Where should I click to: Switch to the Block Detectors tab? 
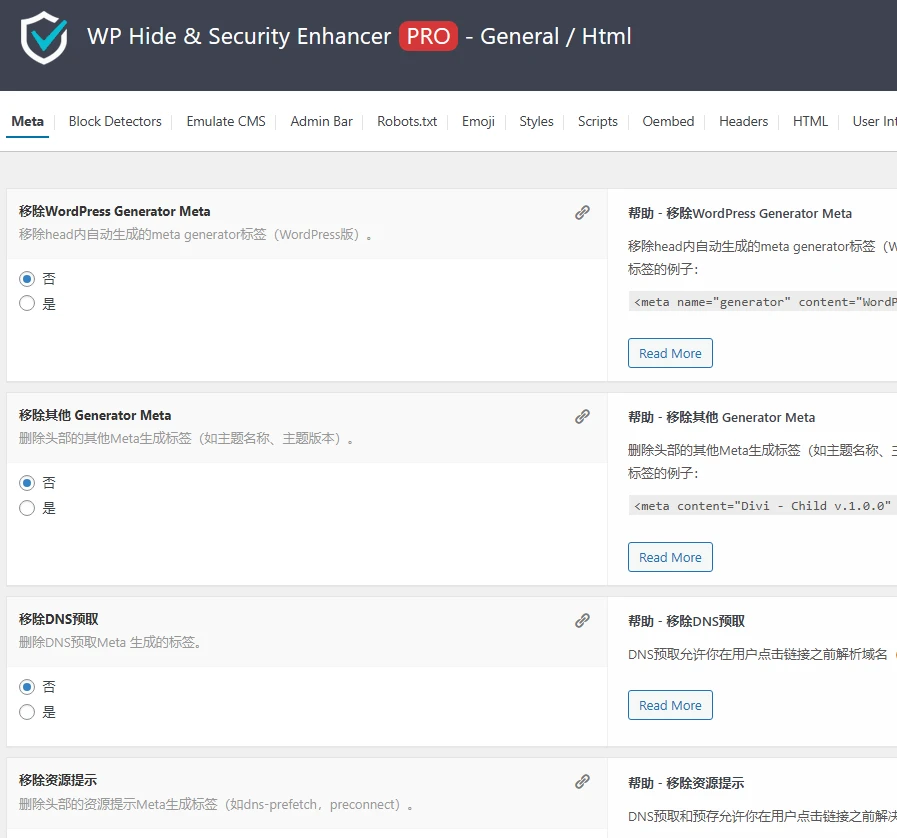(x=114, y=121)
